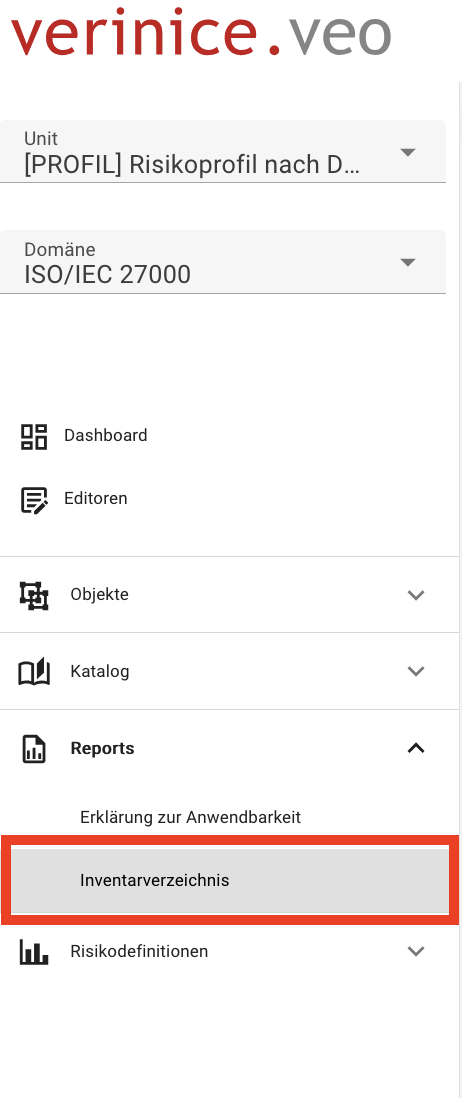Click the Risikoprofil unit selection field
The width and height of the screenshot is (462, 1098).
223,152
